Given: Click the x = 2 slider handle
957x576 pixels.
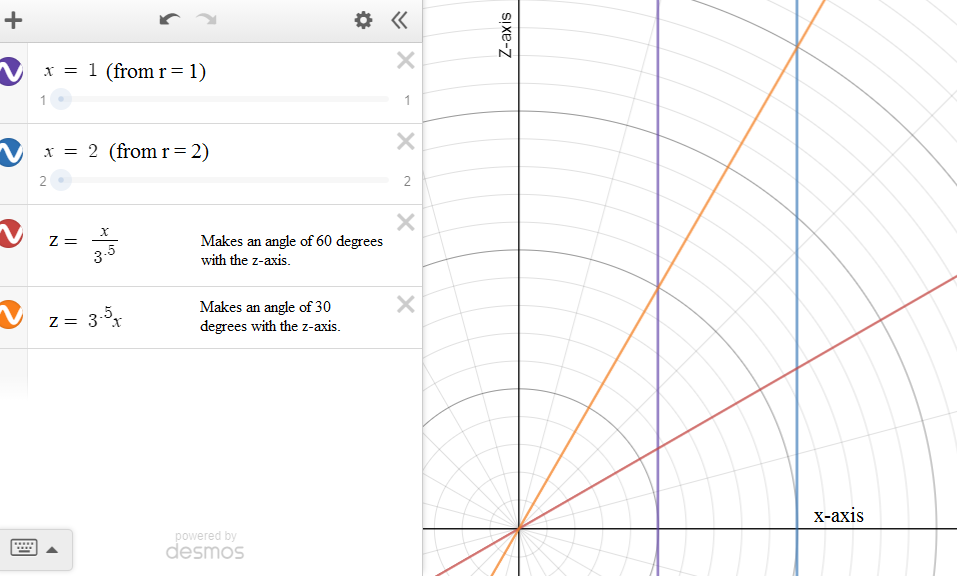Looking at the screenshot, I should click(x=61, y=180).
